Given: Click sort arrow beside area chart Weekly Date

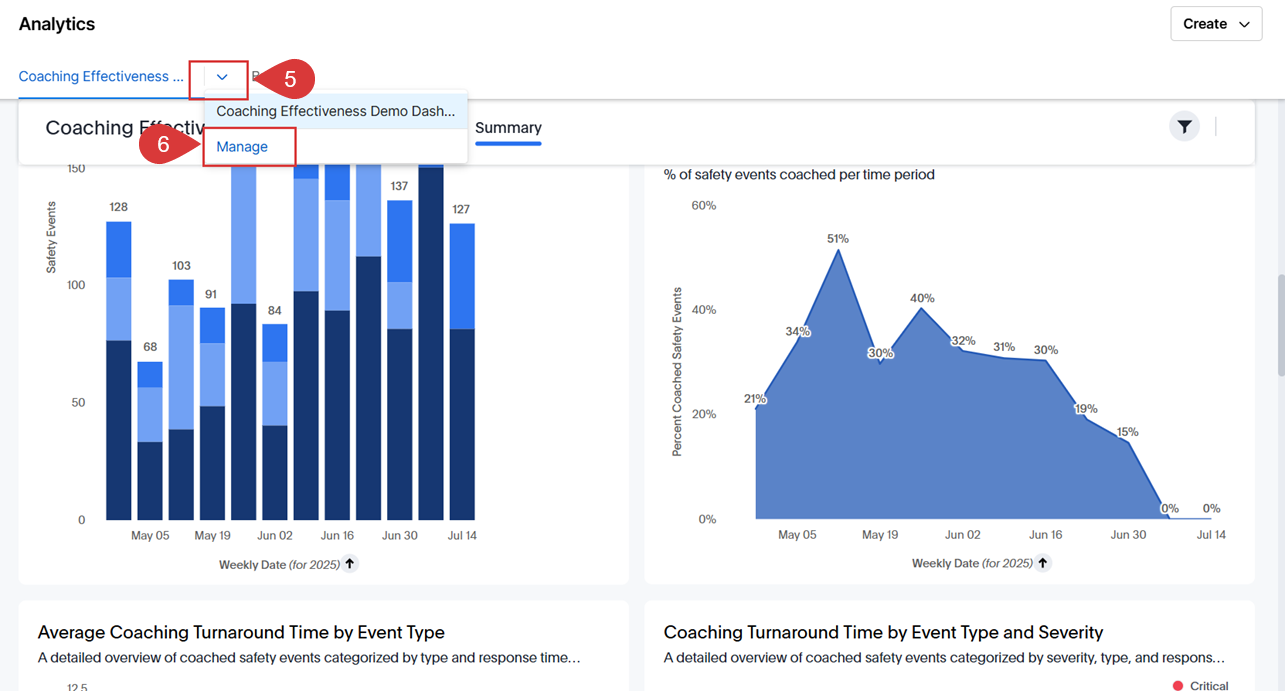Looking at the screenshot, I should point(1042,563).
